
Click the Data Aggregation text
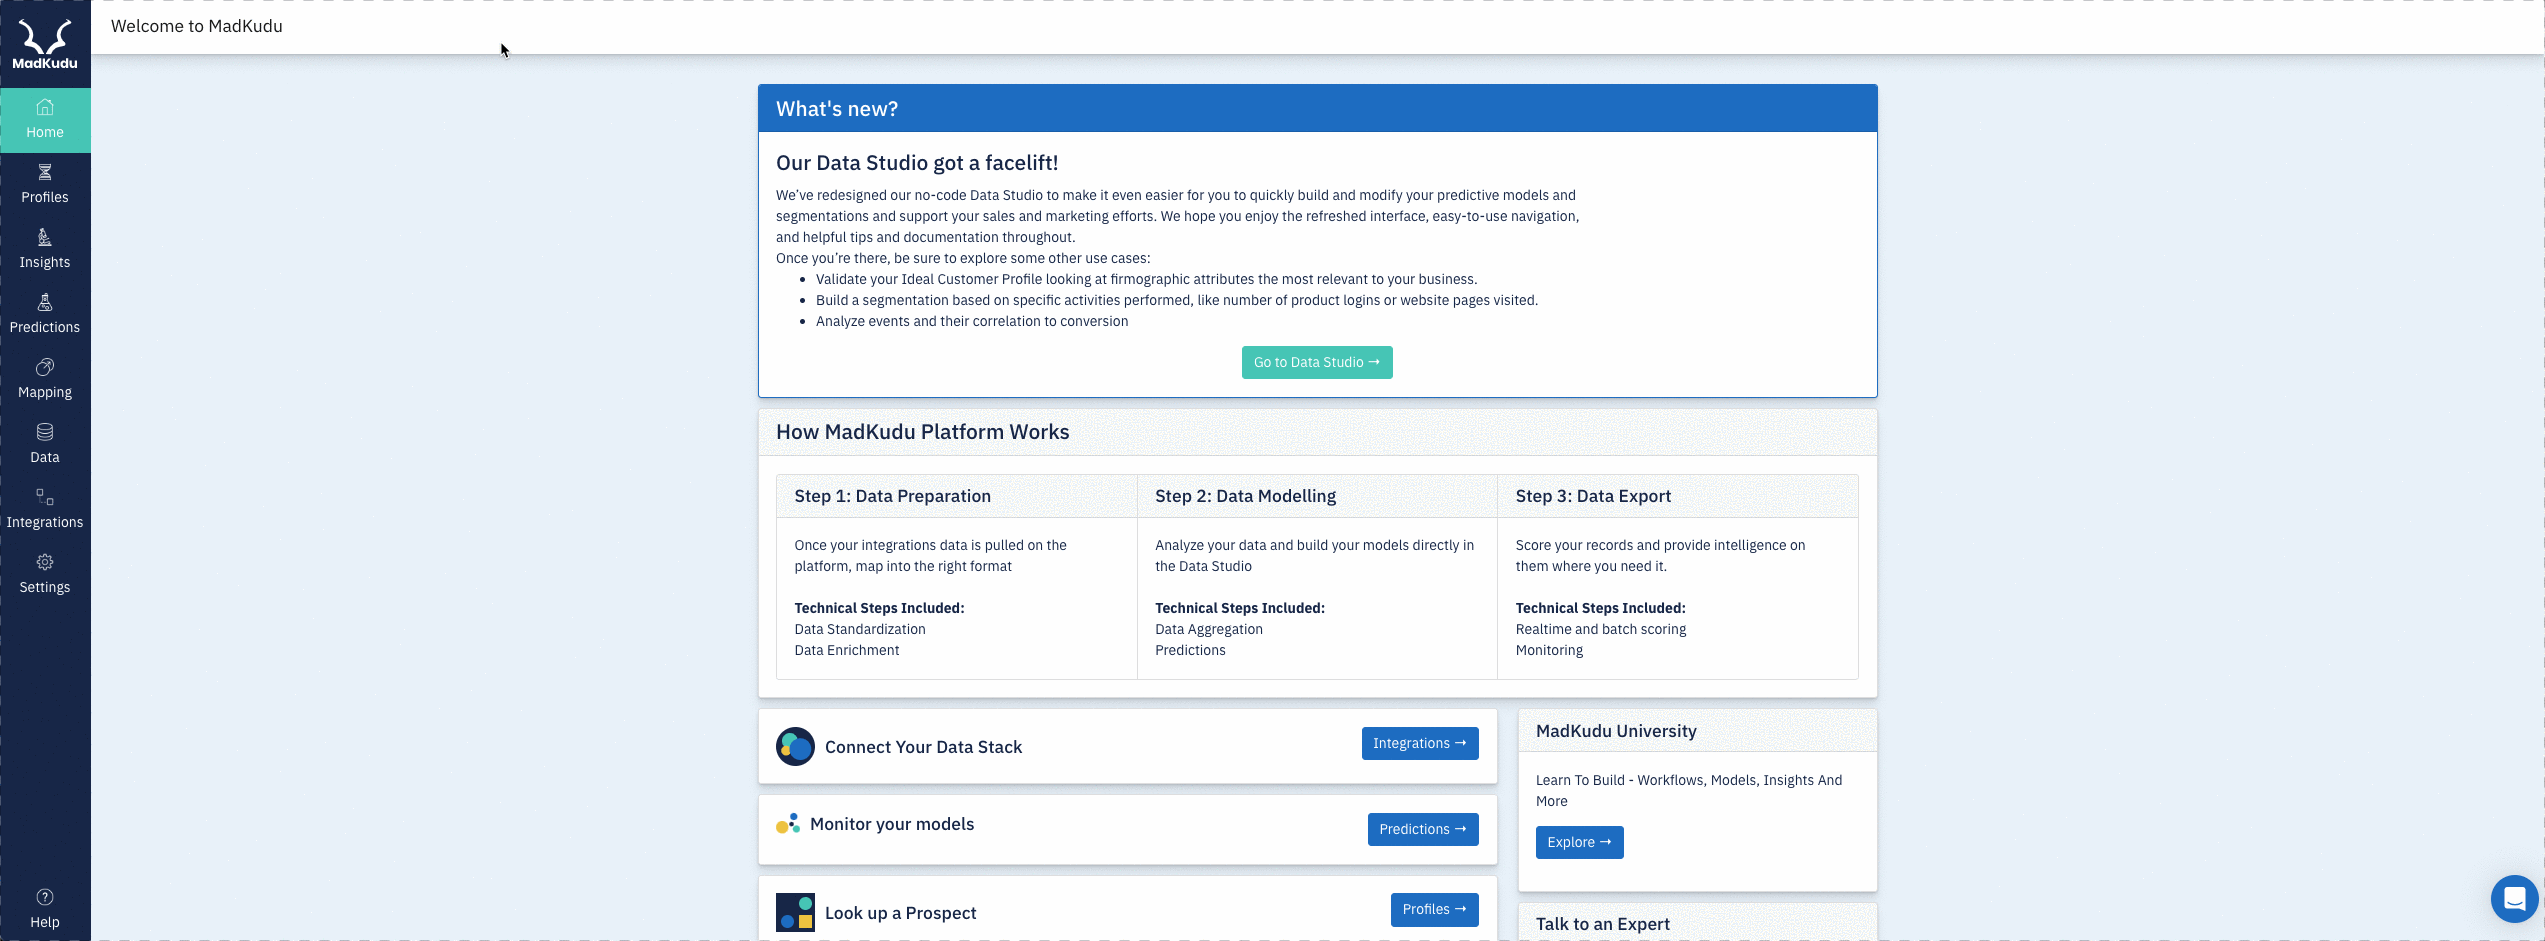pos(1209,629)
